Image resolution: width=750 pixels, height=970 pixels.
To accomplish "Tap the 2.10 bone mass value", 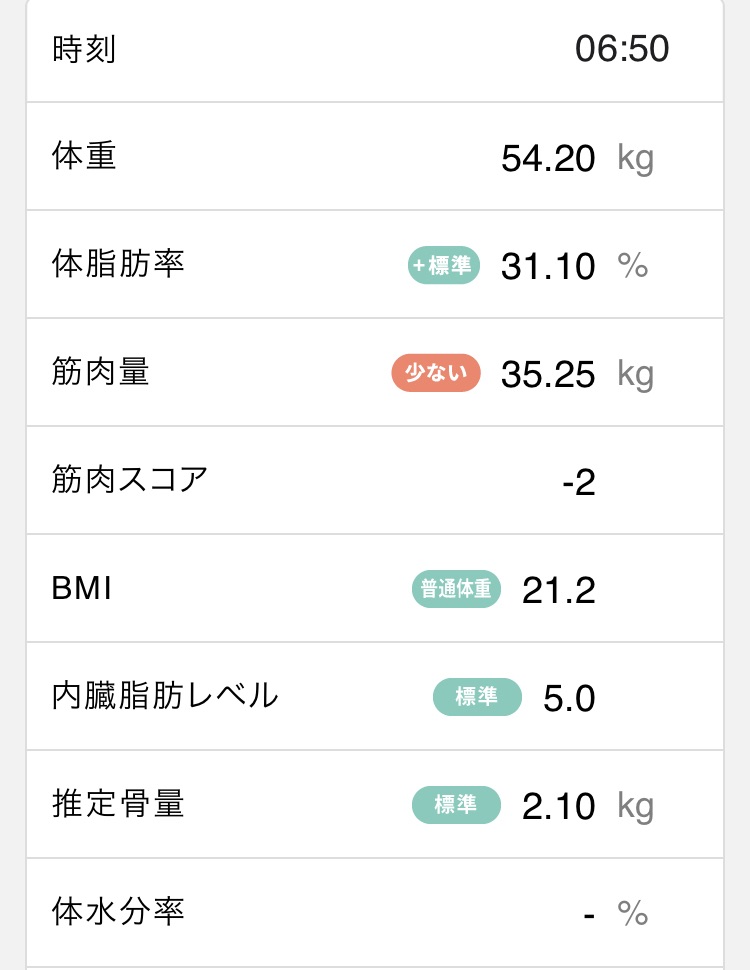I will [x=559, y=806].
